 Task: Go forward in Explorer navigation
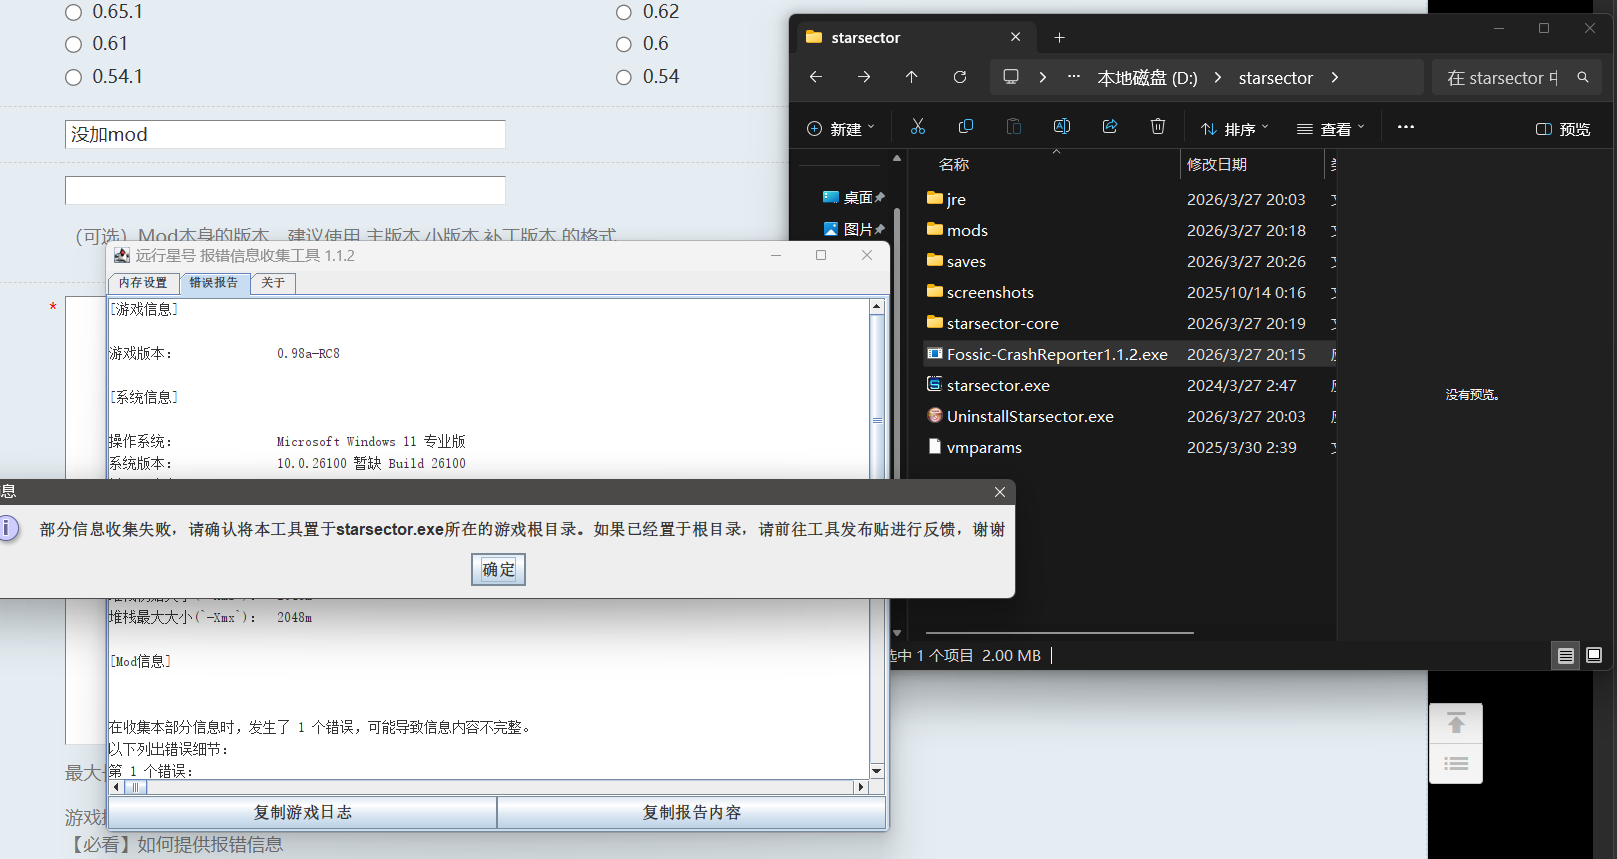[864, 77]
